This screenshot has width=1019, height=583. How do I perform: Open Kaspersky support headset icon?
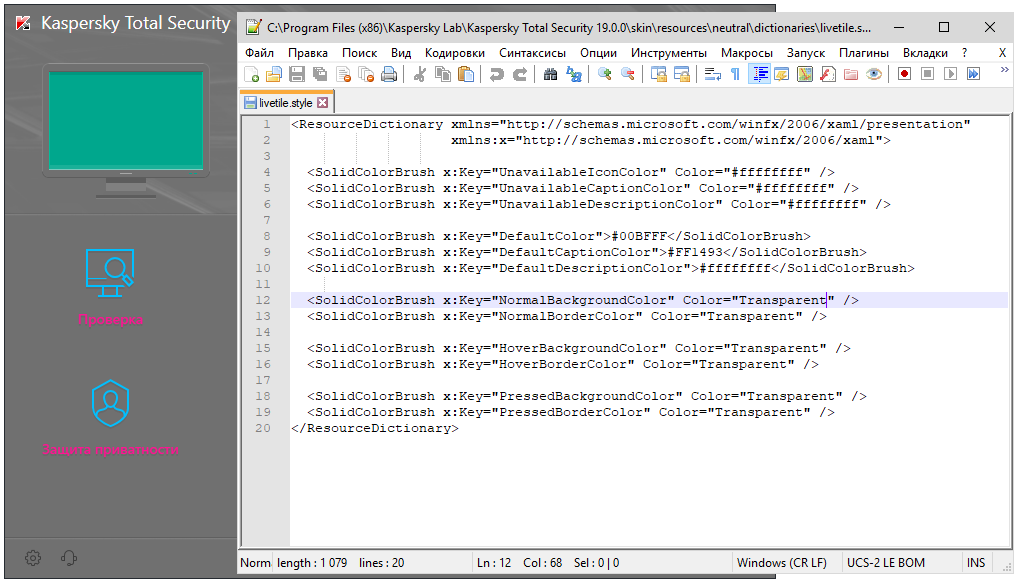68,558
